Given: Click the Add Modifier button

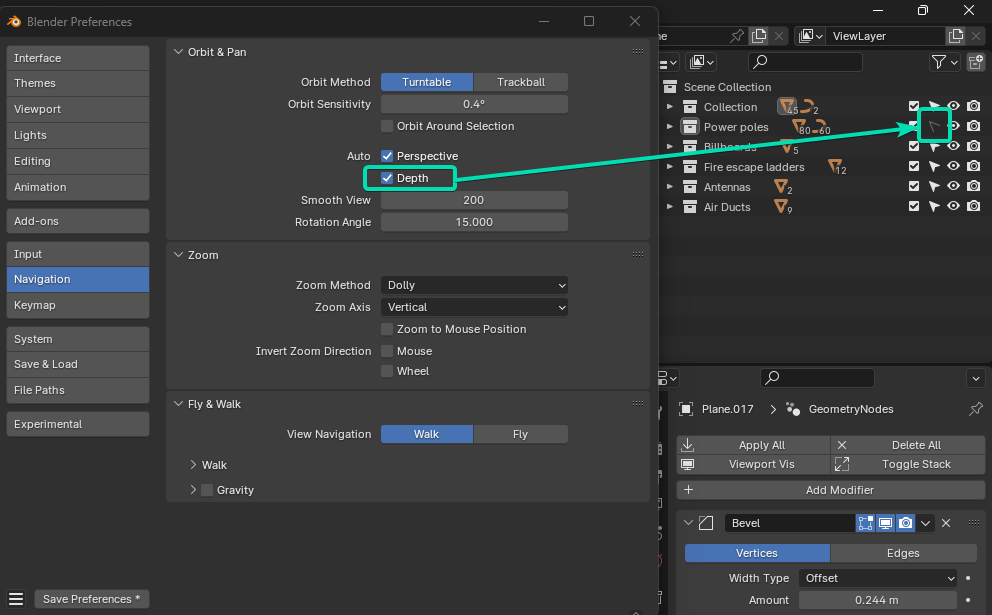Looking at the screenshot, I should 831,490.
